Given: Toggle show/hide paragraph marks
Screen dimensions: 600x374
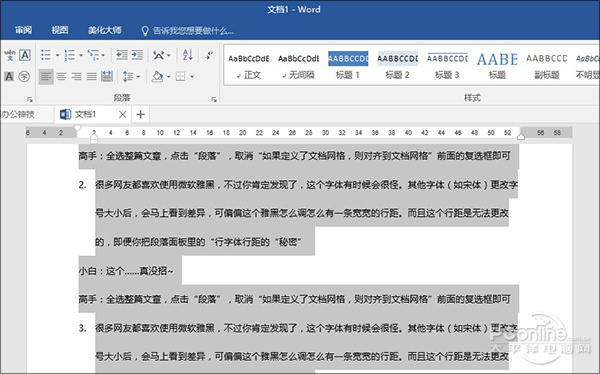Looking at the screenshot, I should click(x=209, y=55).
